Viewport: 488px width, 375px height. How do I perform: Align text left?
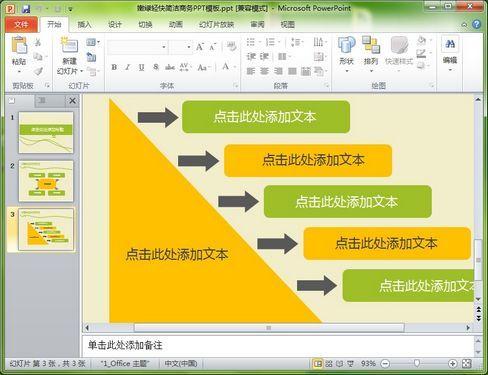[251, 71]
